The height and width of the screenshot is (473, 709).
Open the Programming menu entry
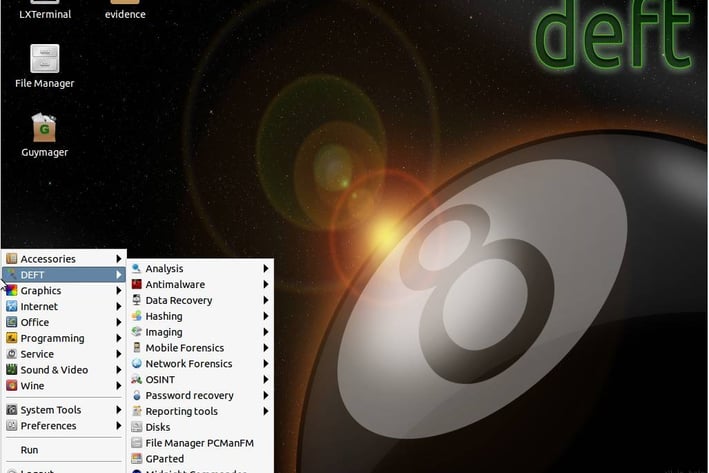click(x=64, y=338)
